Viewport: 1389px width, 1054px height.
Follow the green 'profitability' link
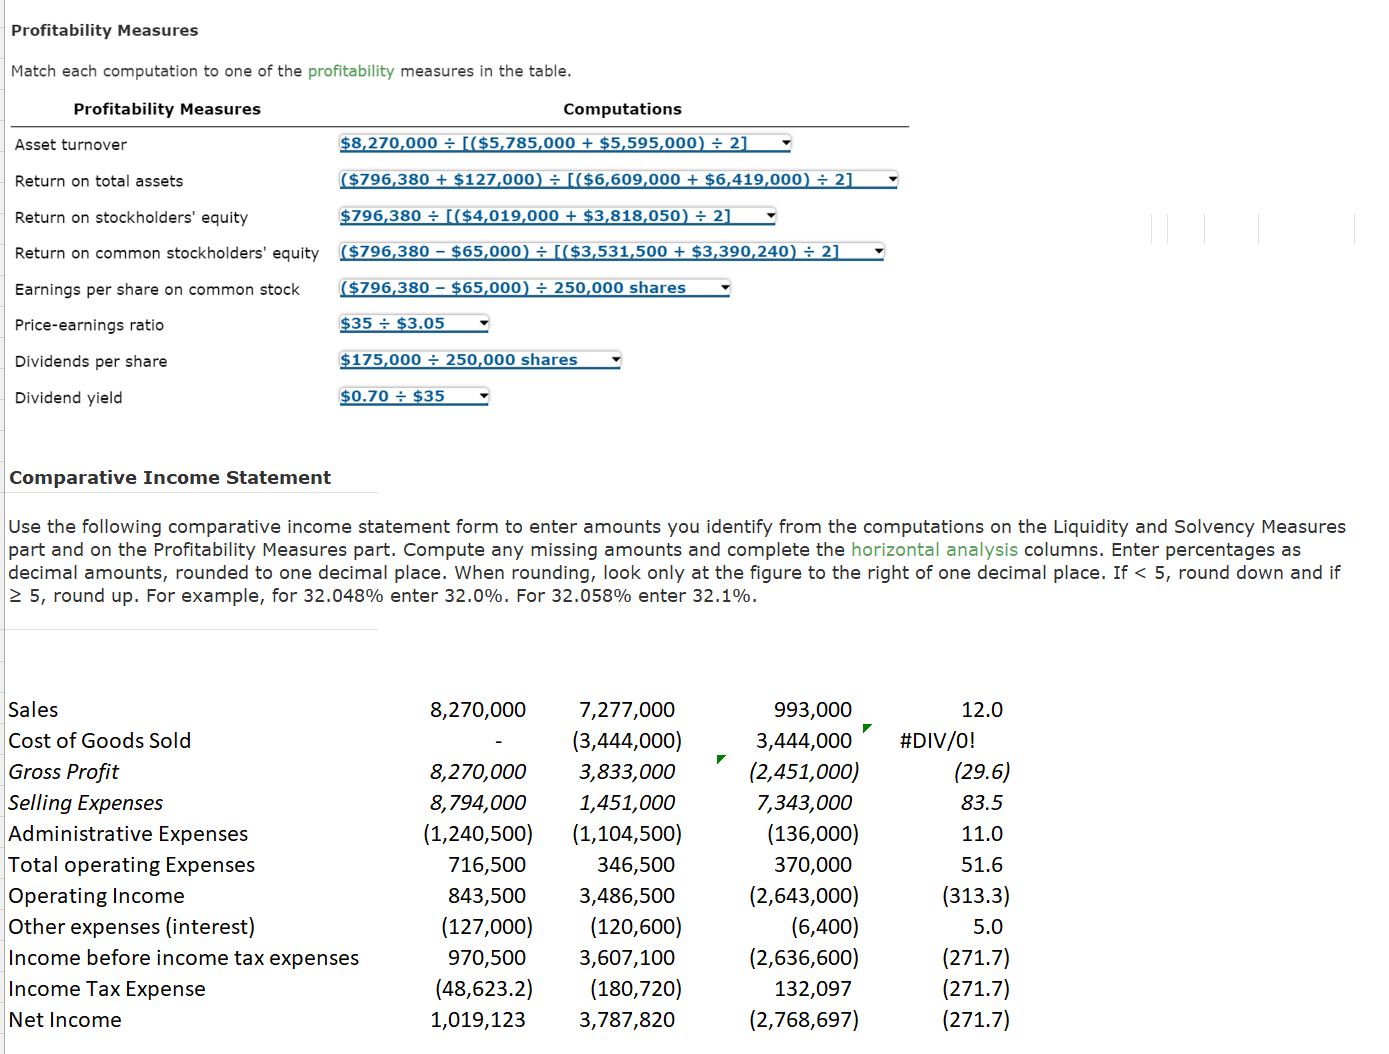351,71
